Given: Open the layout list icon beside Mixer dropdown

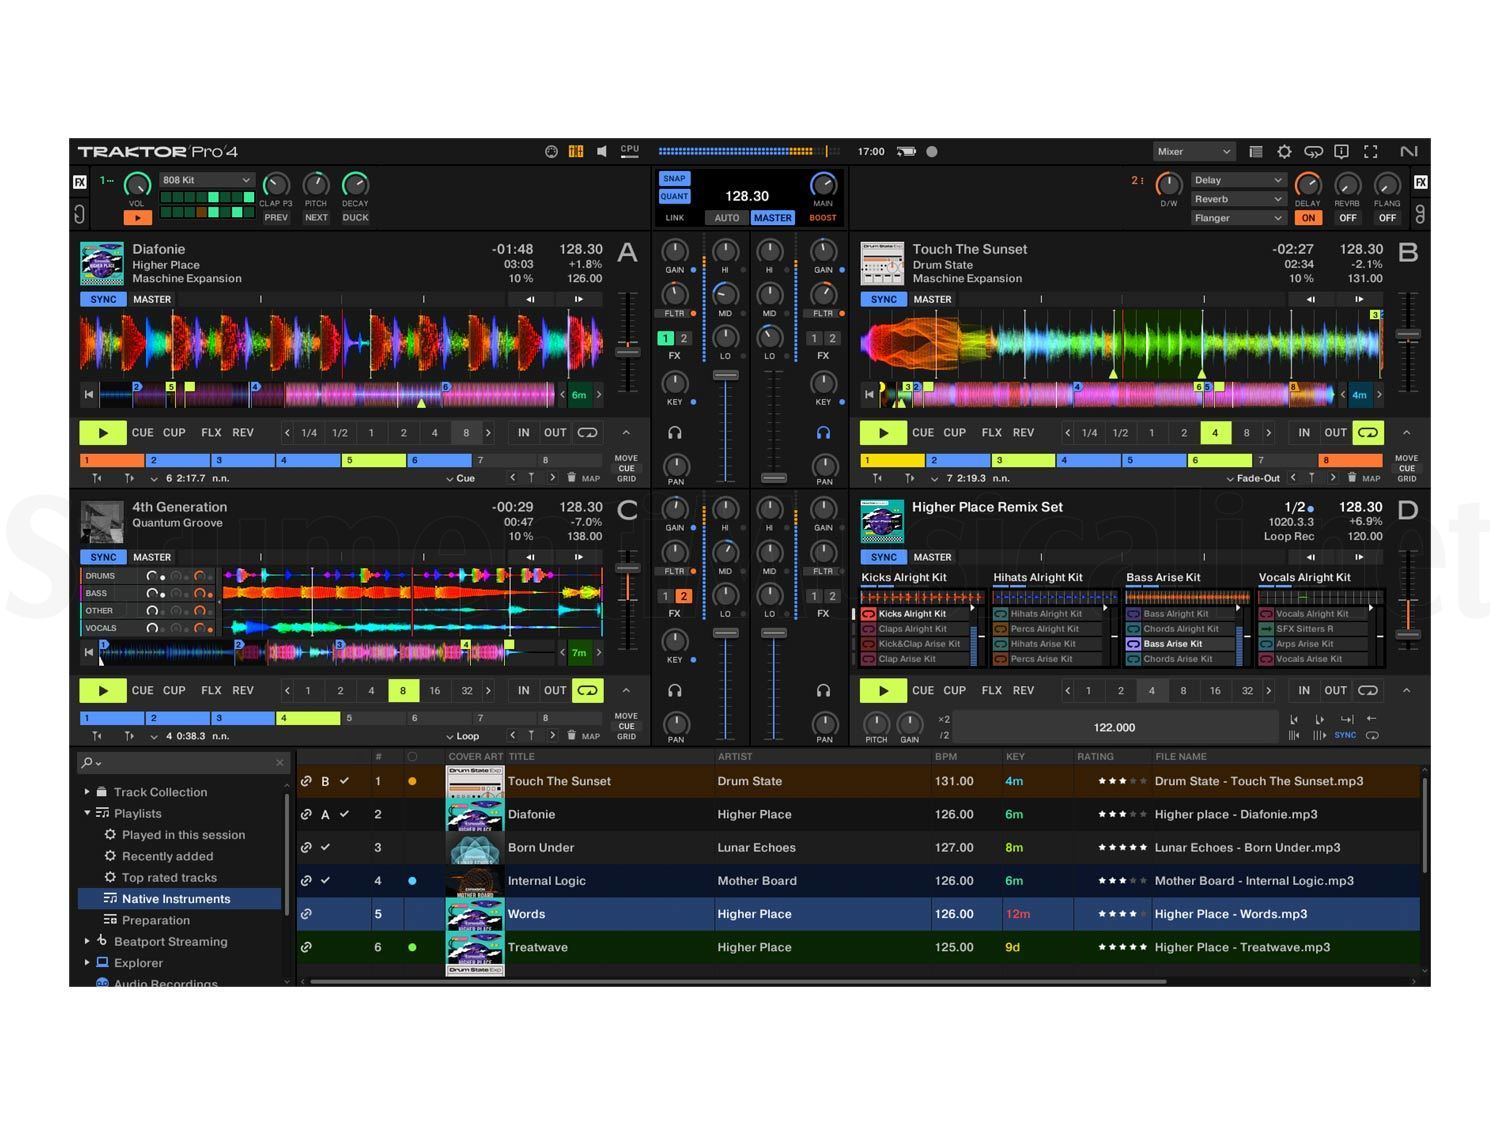Looking at the screenshot, I should [1256, 151].
